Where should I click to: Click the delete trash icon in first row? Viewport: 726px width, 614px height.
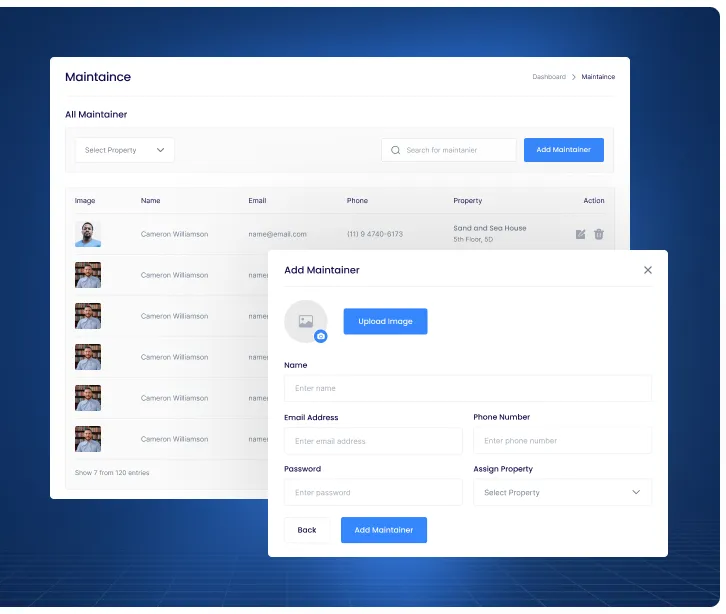599,234
